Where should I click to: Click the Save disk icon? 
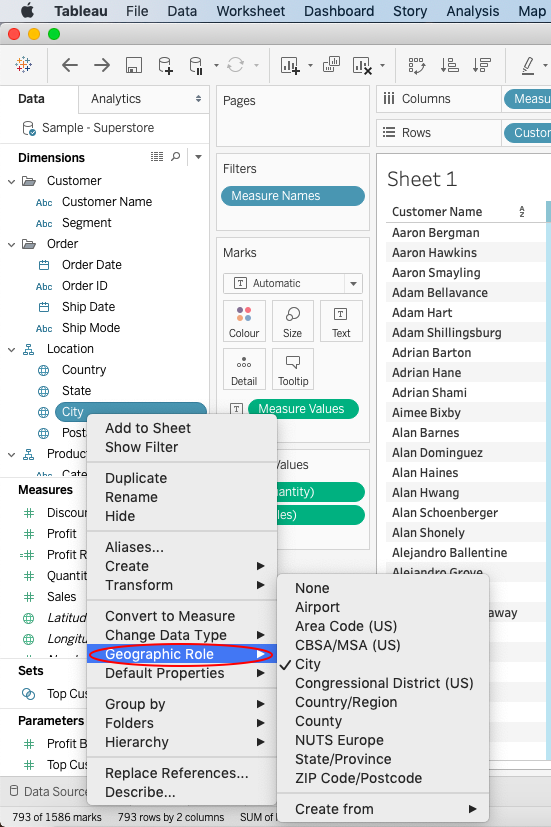coord(133,65)
